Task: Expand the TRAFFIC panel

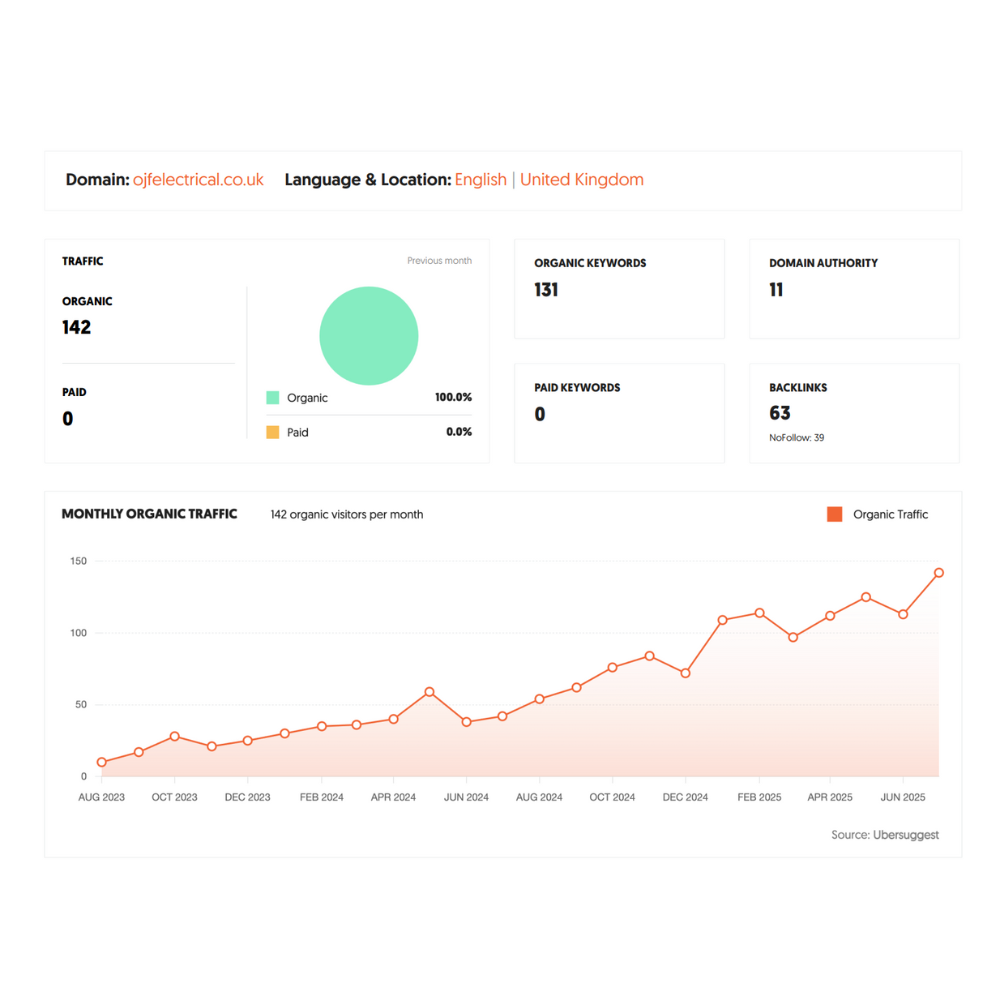Action: tap(83, 261)
